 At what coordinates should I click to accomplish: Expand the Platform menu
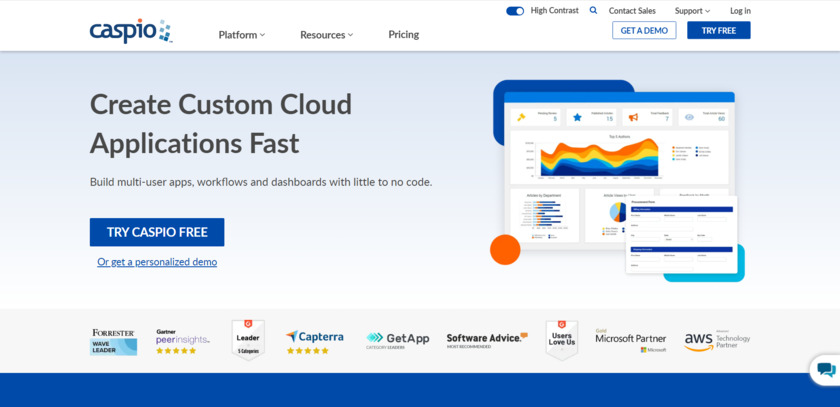[242, 35]
